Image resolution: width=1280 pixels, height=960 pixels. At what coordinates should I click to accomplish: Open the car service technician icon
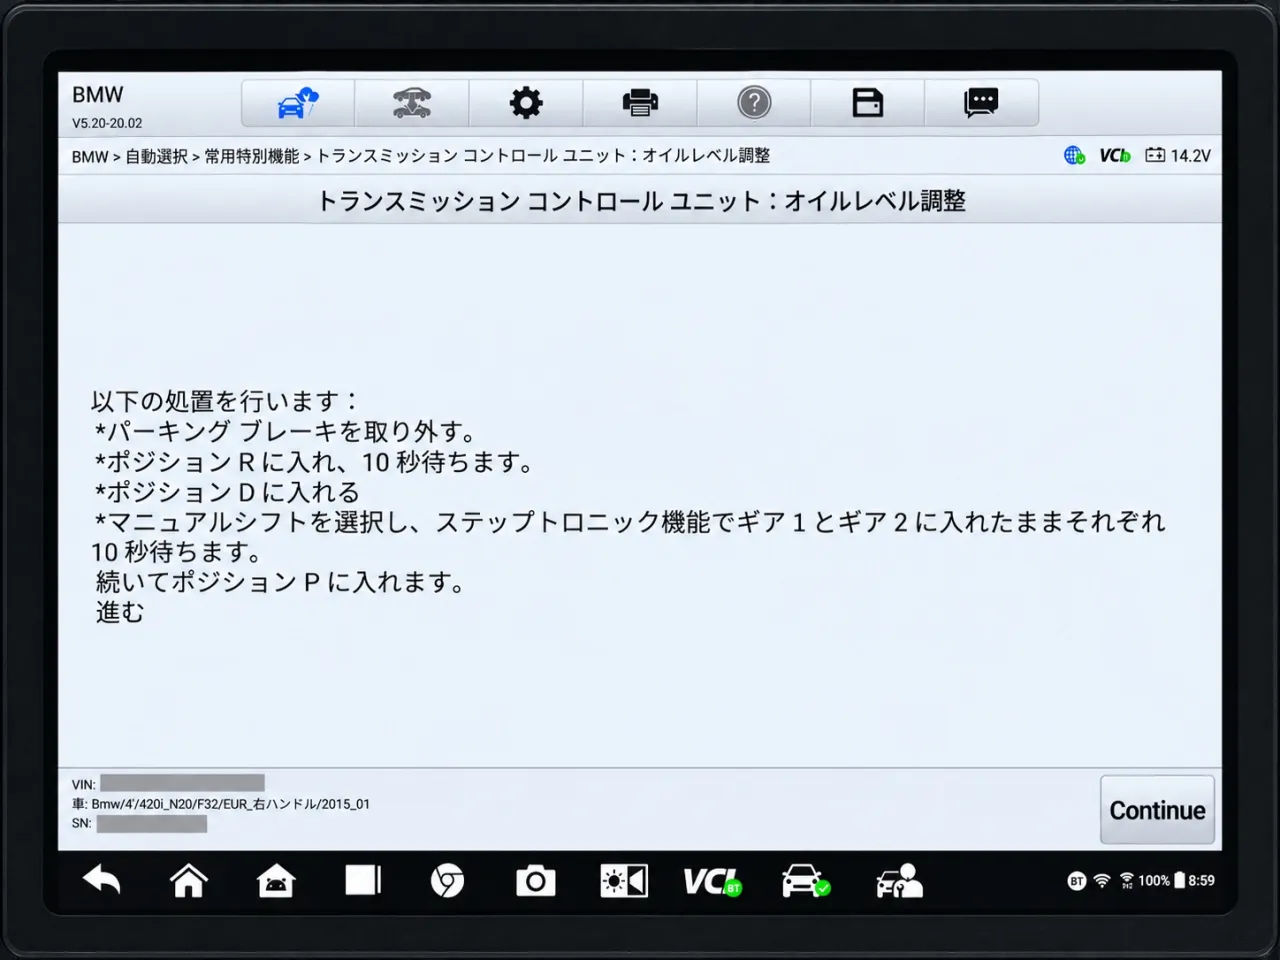coord(899,881)
